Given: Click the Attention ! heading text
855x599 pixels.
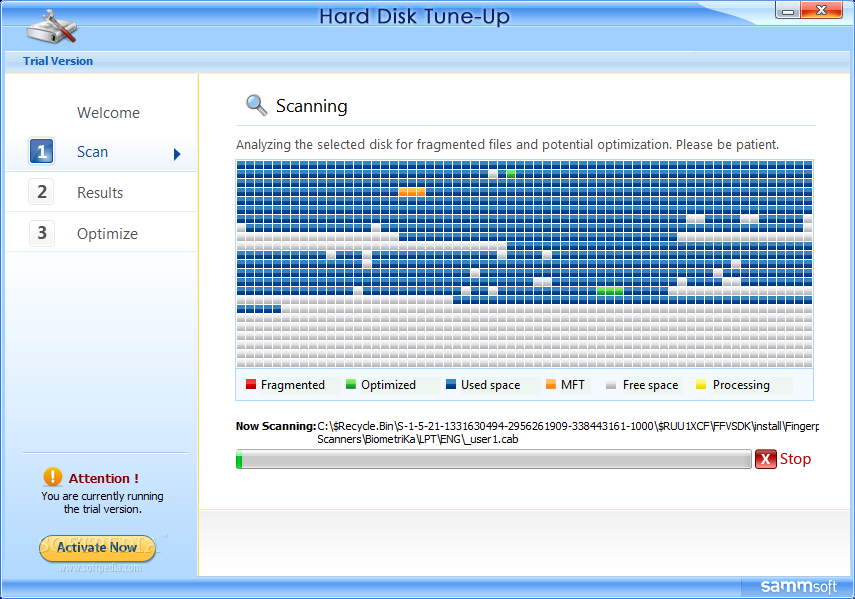Looking at the screenshot, I should pos(104,479).
